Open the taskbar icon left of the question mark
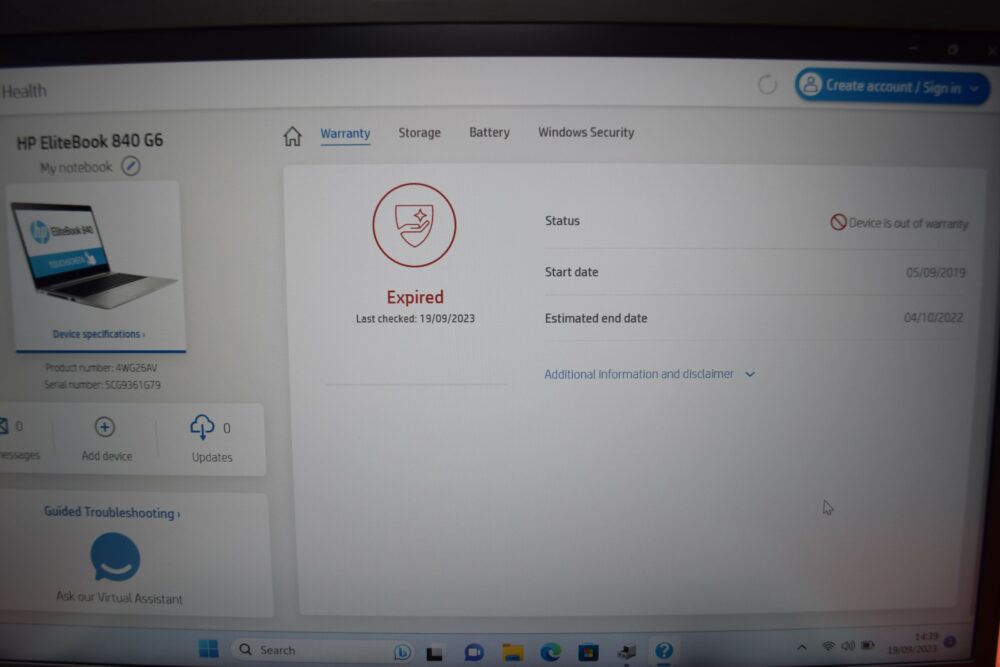Screen dimensions: 1000x667 (626, 652)
